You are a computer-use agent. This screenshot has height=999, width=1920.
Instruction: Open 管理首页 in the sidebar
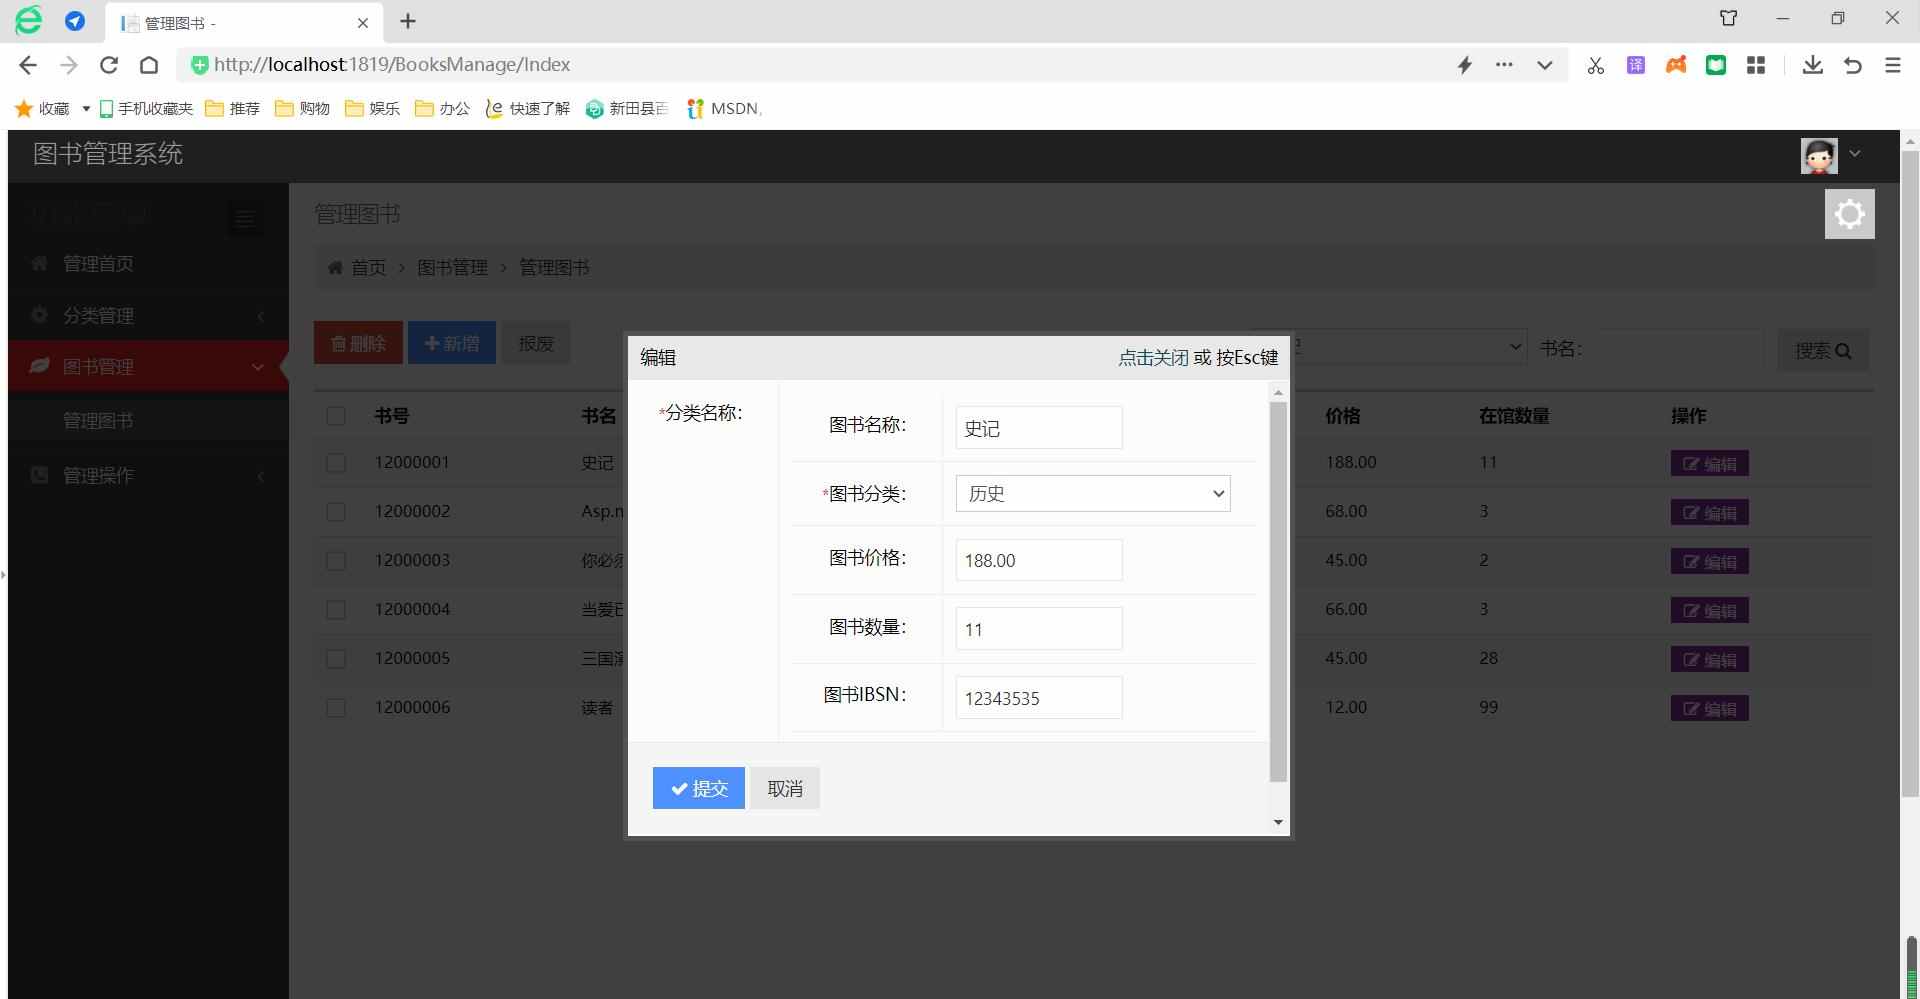pos(148,264)
